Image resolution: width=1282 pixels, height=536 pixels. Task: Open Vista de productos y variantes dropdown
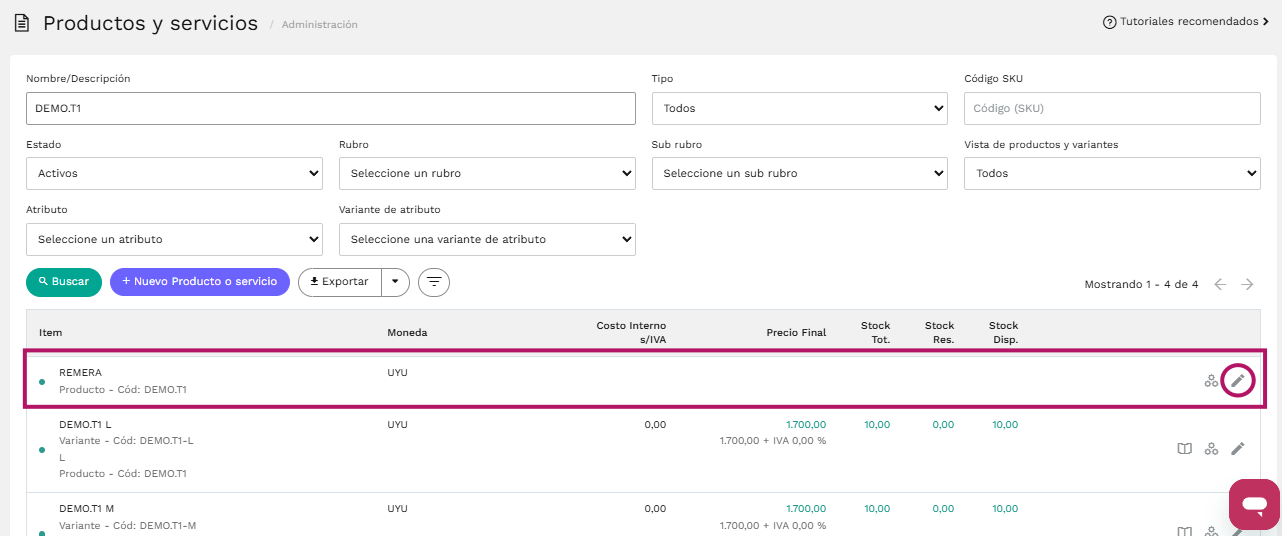point(1112,173)
